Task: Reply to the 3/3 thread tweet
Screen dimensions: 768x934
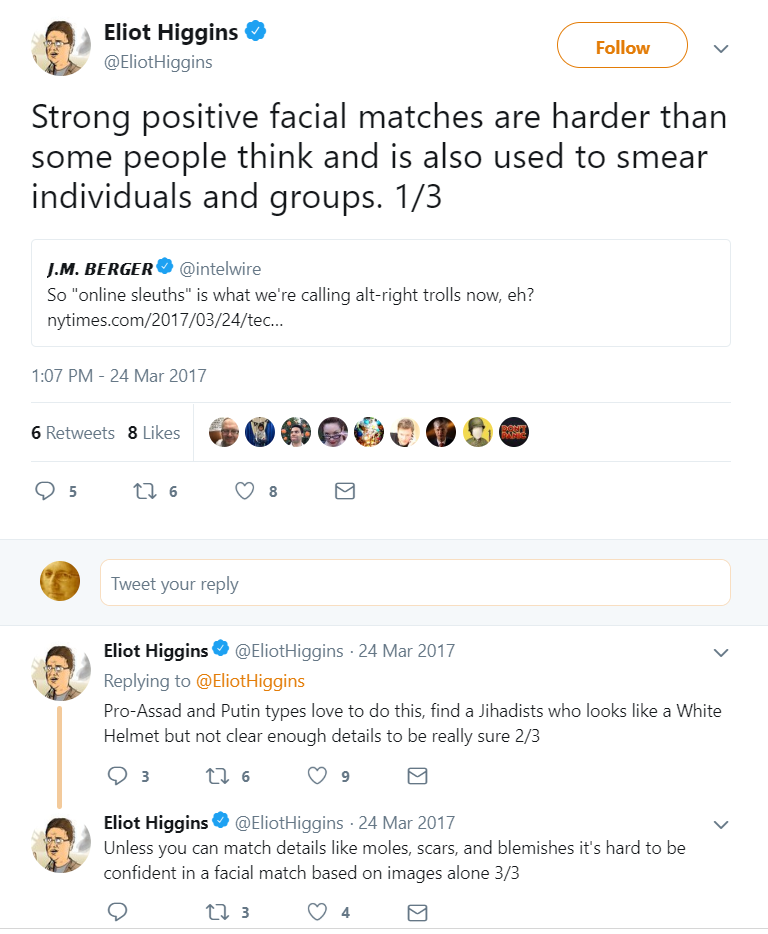Action: [x=117, y=912]
